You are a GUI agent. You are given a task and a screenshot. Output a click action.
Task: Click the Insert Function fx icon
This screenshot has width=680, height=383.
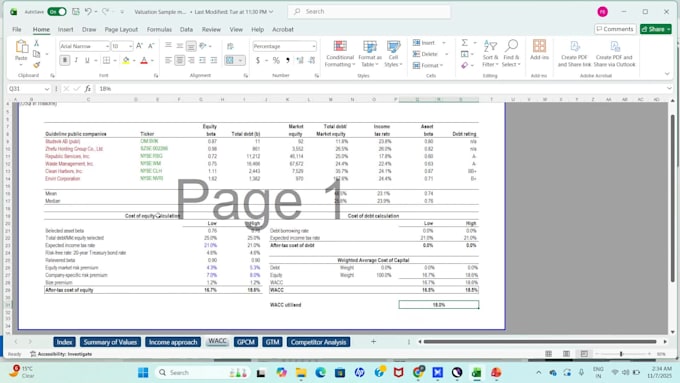pos(88,88)
